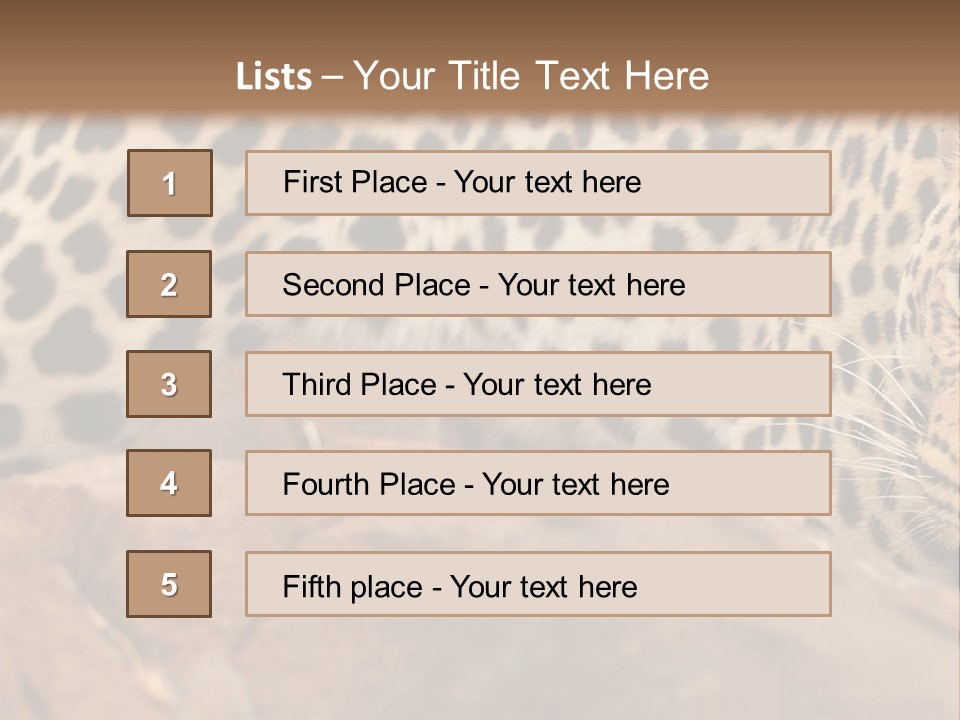Image resolution: width=960 pixels, height=720 pixels.
Task: Select the number 4 square
Action: tap(169, 483)
